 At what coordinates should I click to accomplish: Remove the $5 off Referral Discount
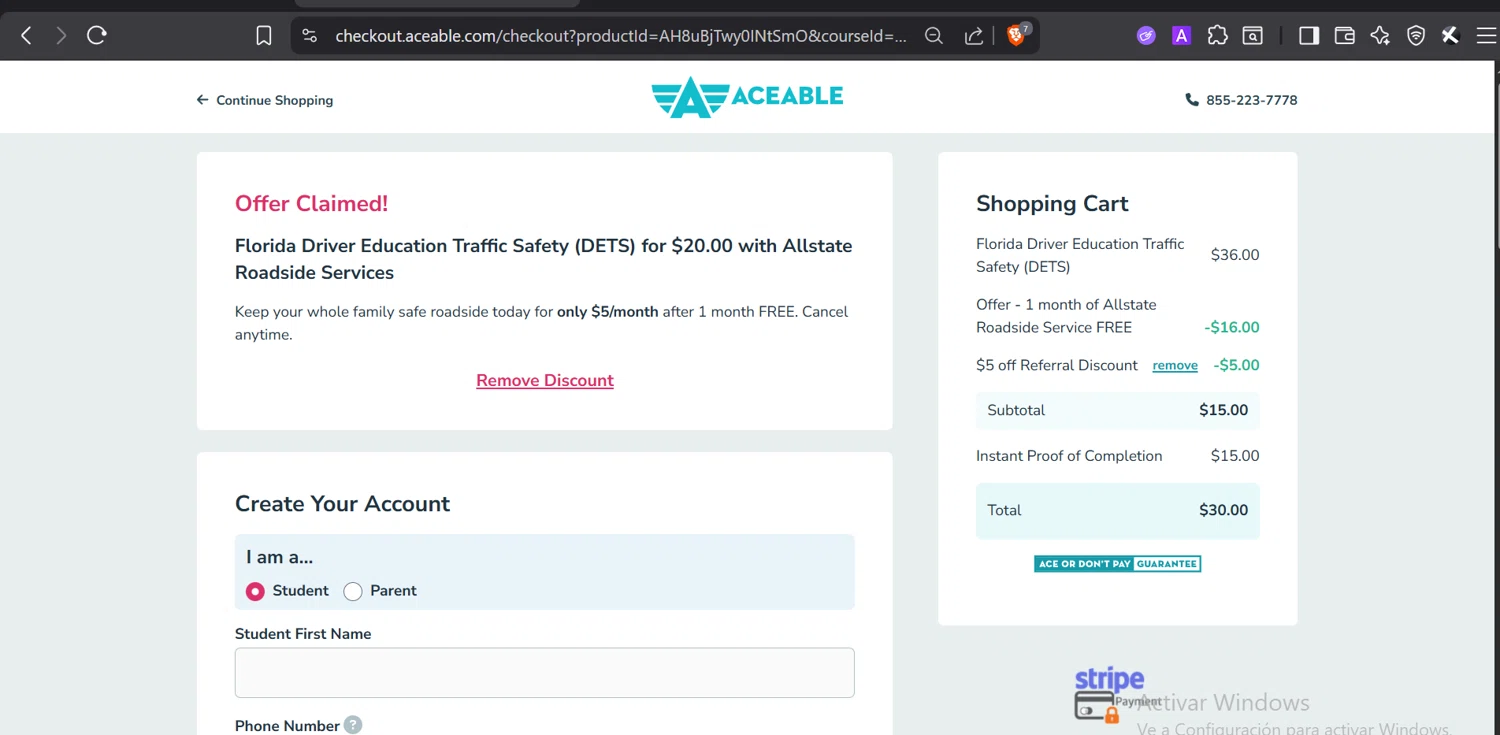click(x=1175, y=366)
